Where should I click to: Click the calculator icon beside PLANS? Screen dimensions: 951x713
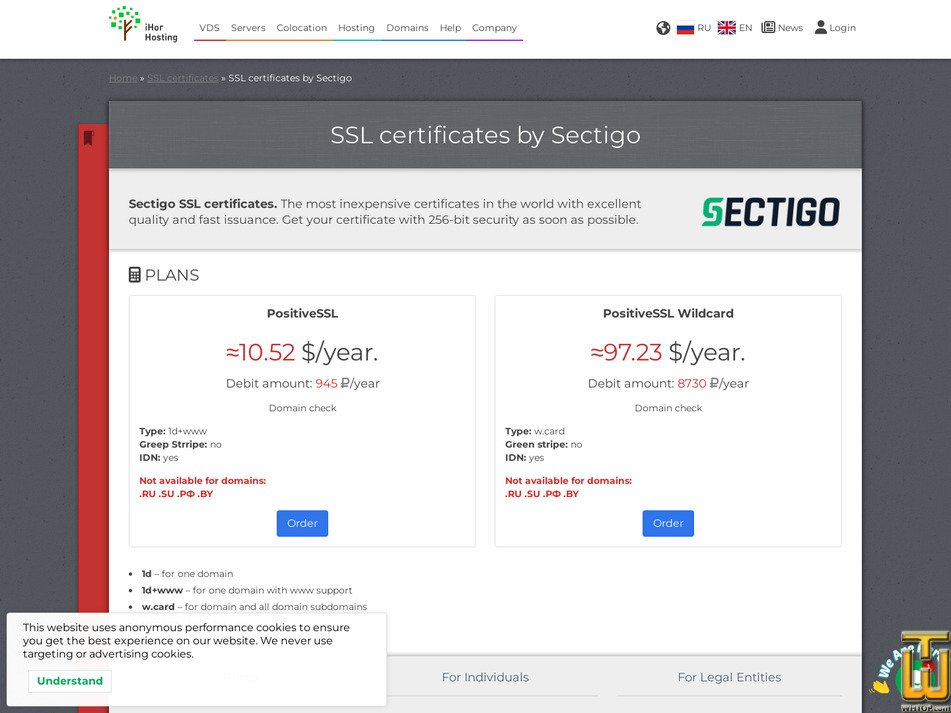(135, 275)
